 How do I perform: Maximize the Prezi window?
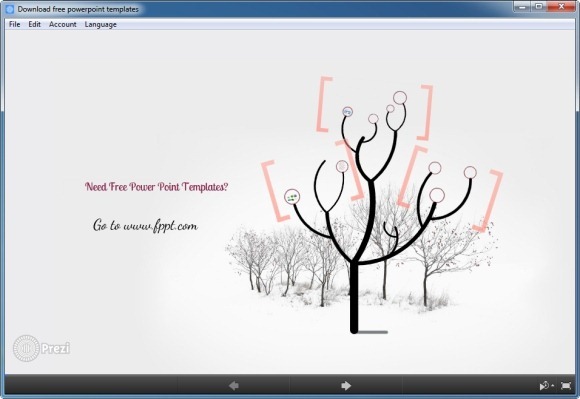(x=539, y=6)
